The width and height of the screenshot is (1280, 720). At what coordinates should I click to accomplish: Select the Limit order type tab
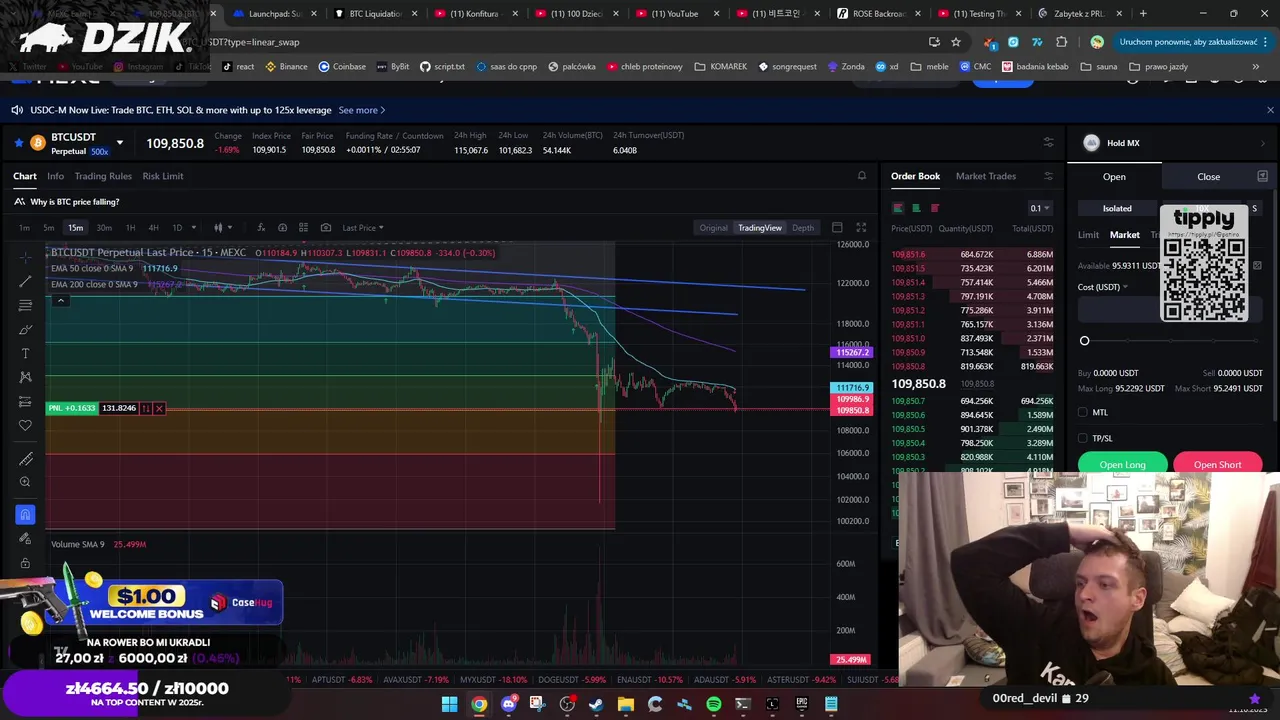1088,235
